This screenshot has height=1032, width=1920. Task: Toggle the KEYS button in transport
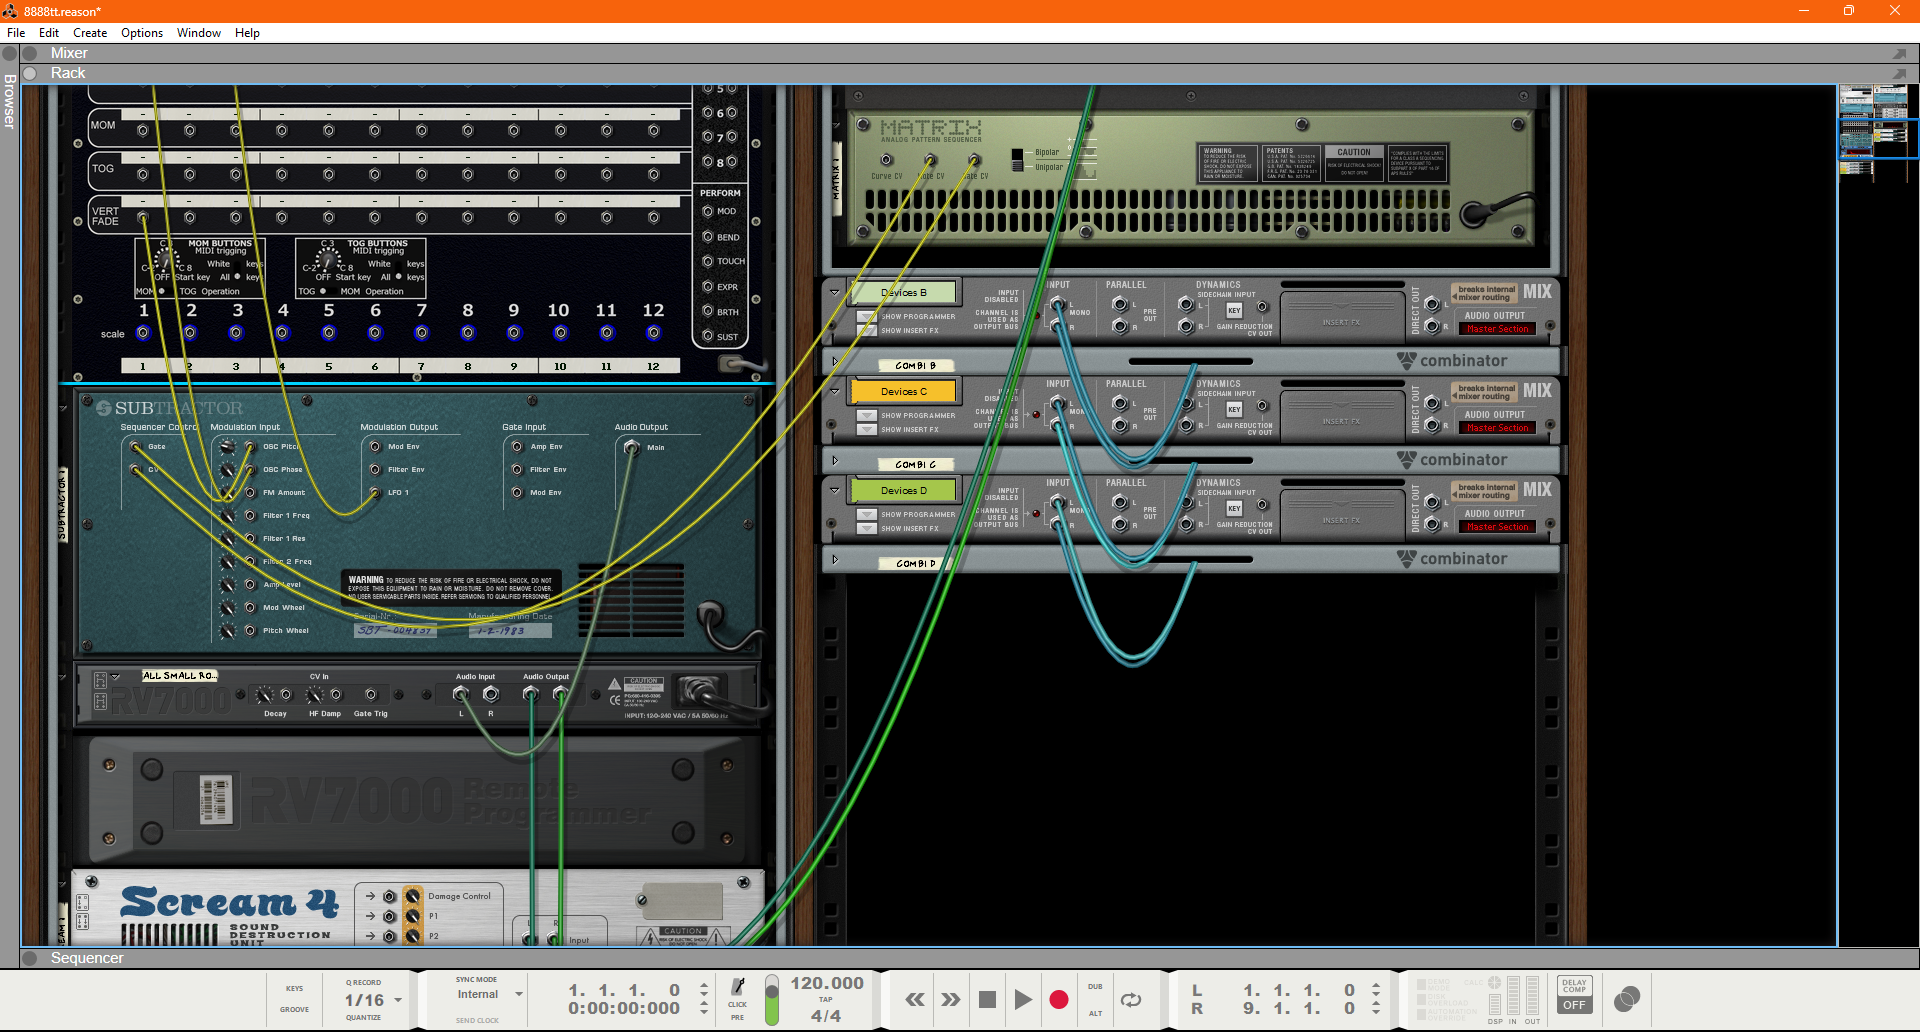(294, 988)
